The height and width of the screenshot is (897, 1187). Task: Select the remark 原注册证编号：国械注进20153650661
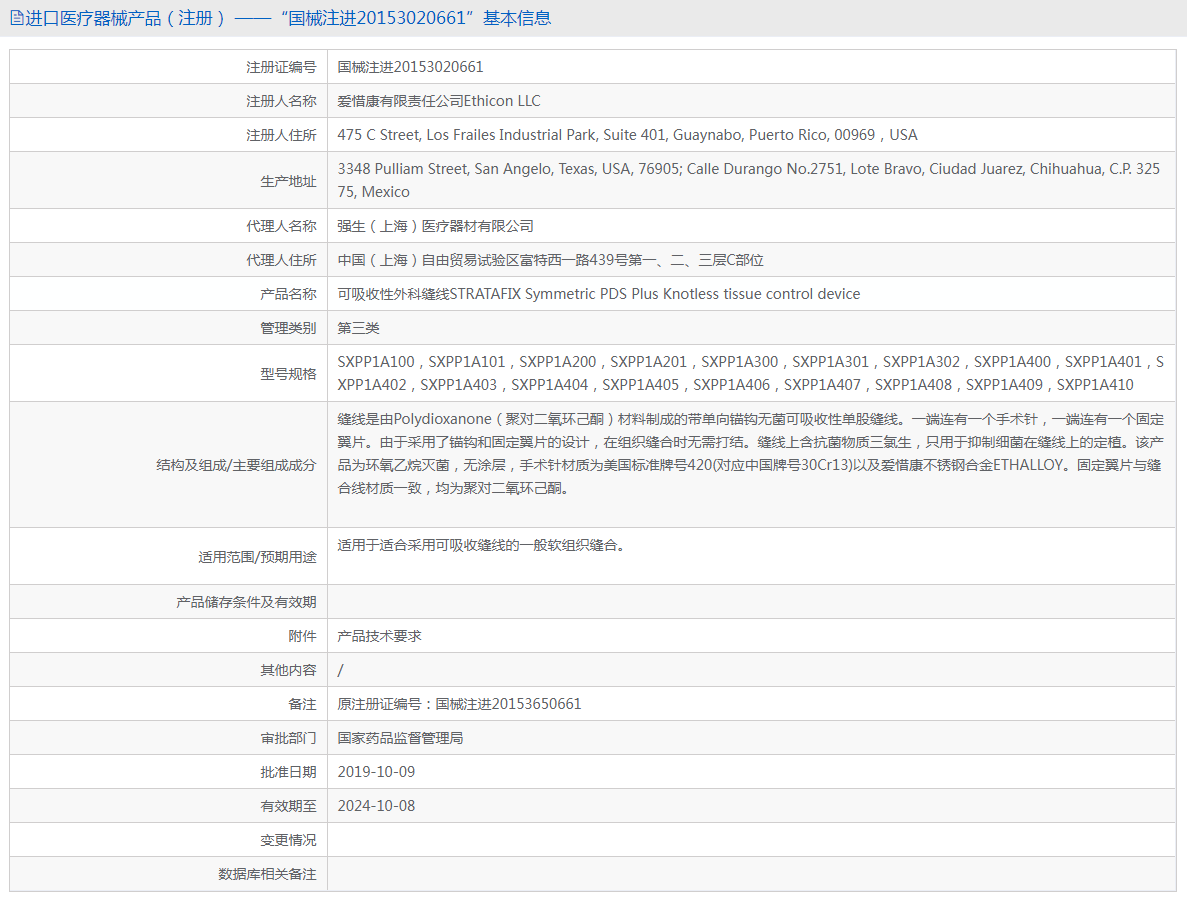[x=460, y=705]
